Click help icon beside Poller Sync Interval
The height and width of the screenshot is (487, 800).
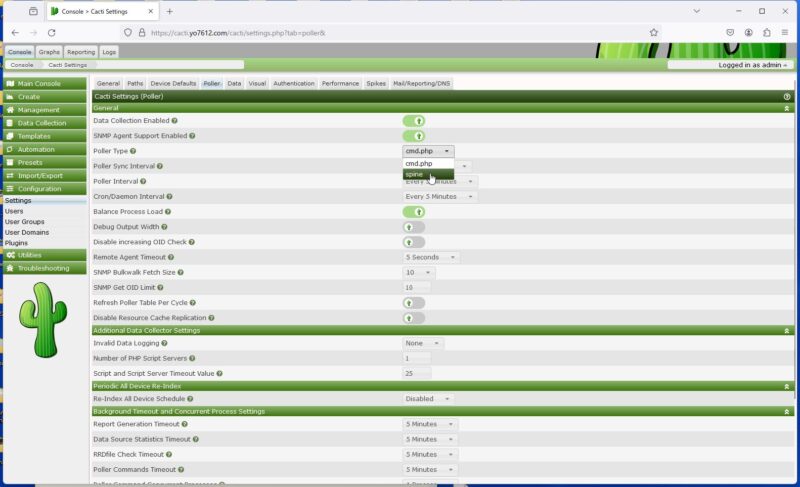point(160,166)
